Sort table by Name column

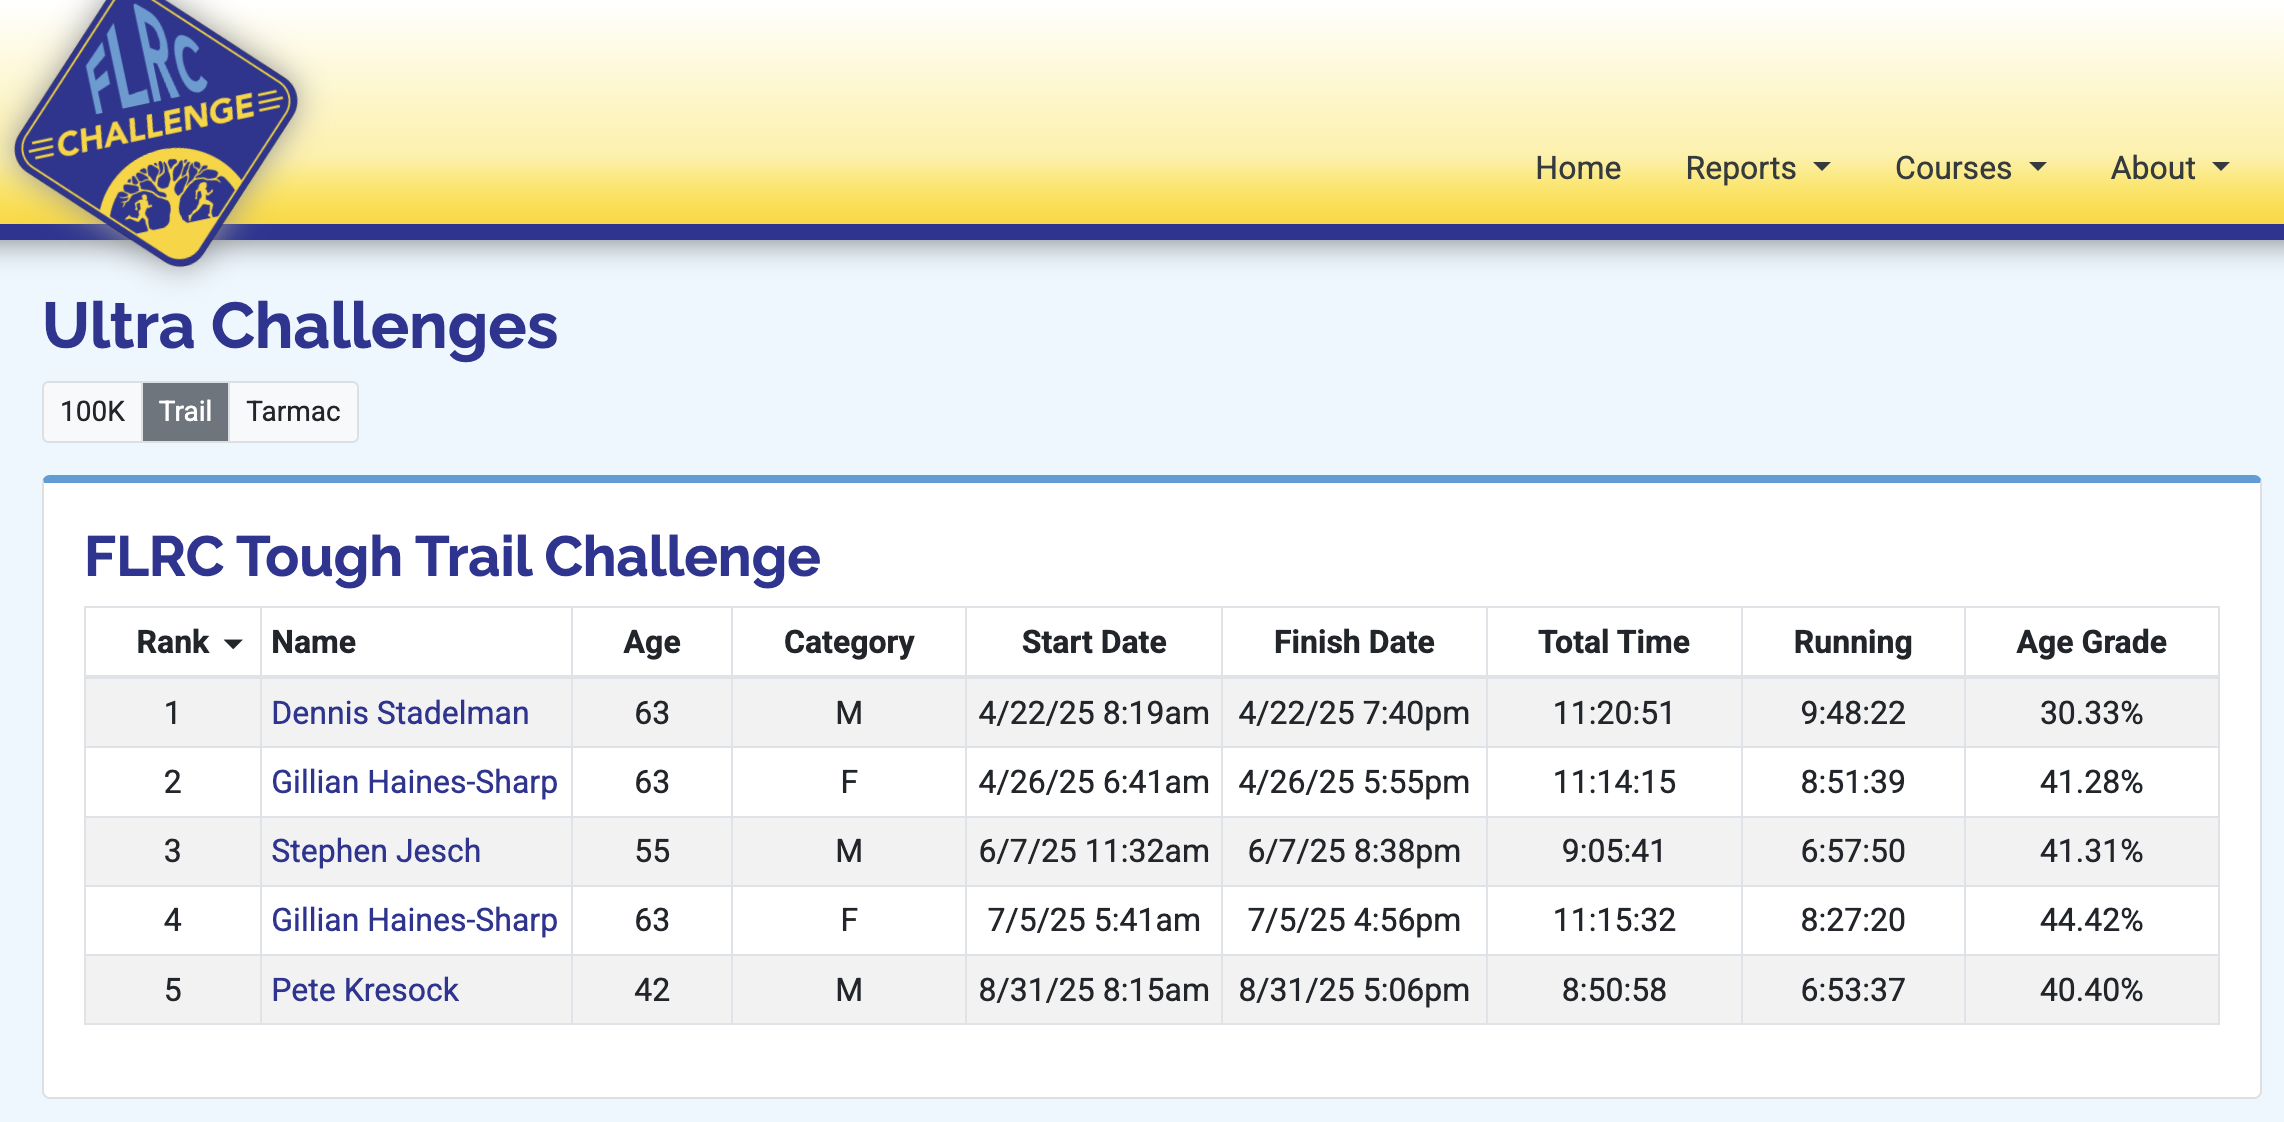(313, 642)
